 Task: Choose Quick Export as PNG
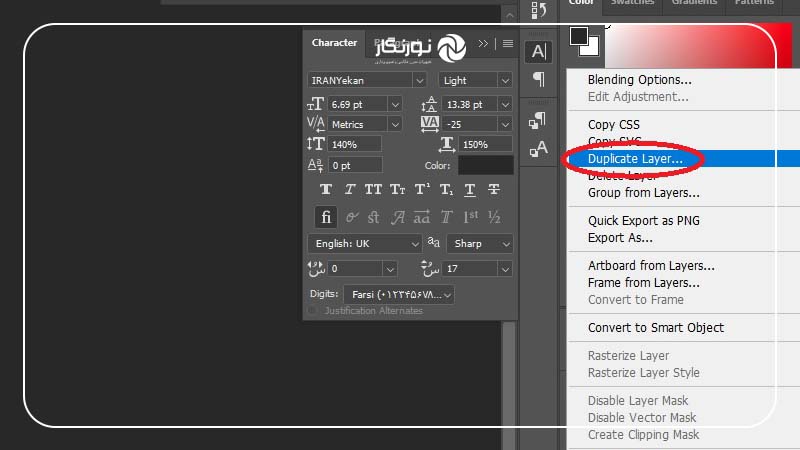643,220
